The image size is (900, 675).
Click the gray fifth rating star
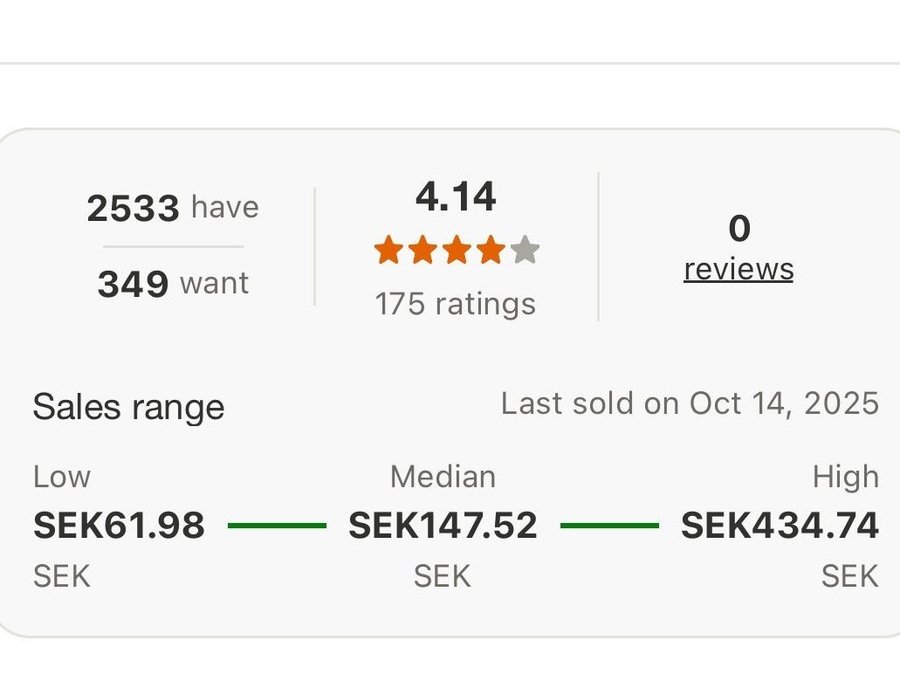525,250
